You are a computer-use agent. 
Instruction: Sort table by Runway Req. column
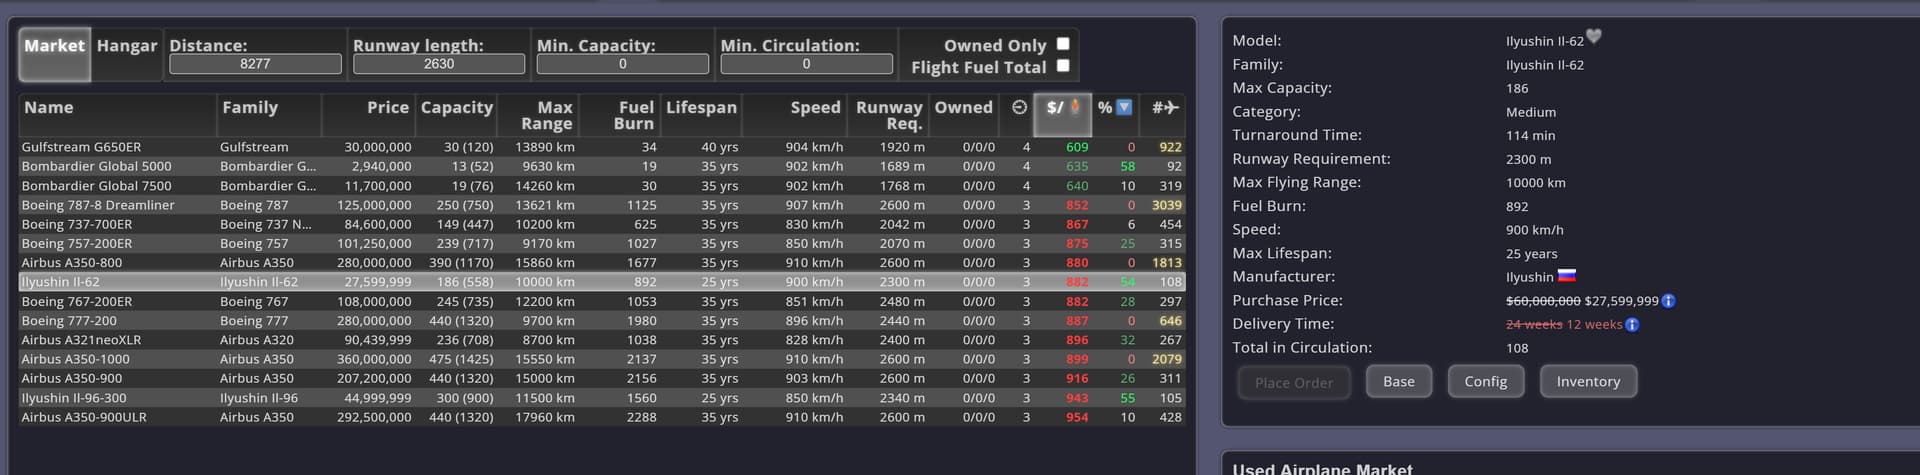[888, 115]
